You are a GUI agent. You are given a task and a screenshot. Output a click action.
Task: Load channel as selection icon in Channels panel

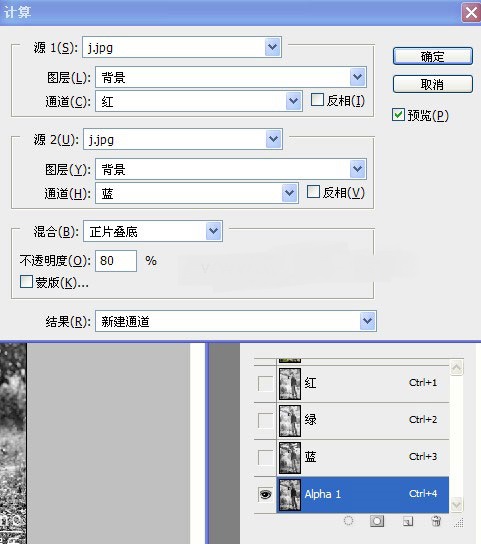click(348, 521)
